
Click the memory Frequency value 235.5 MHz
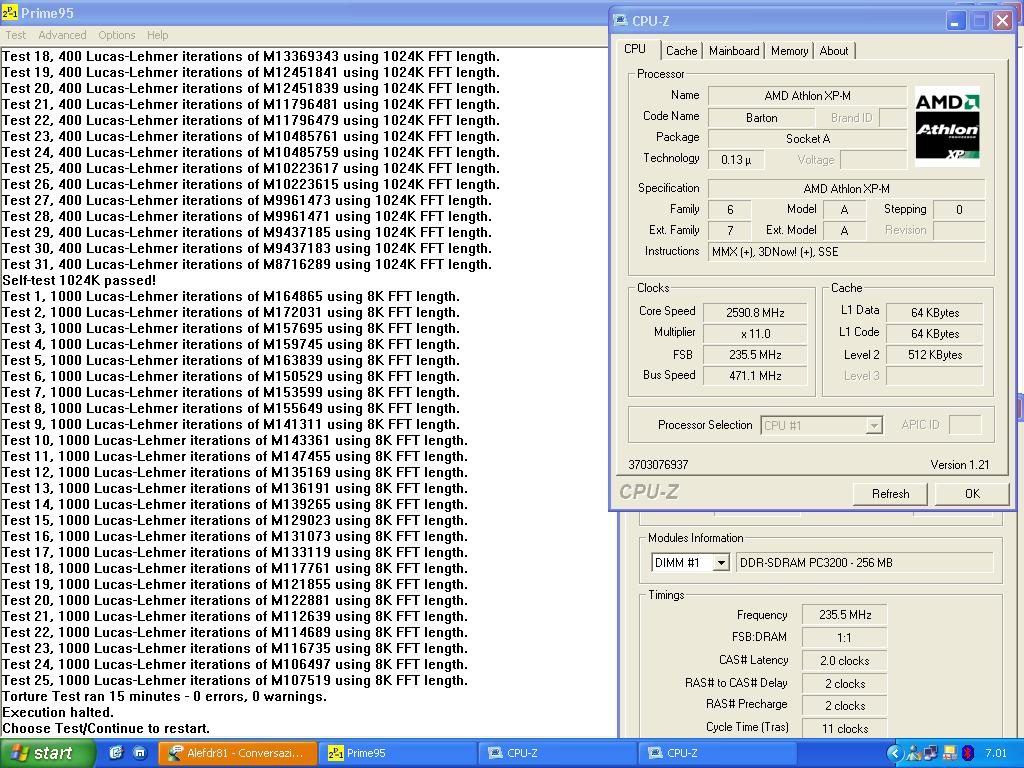[x=844, y=615]
